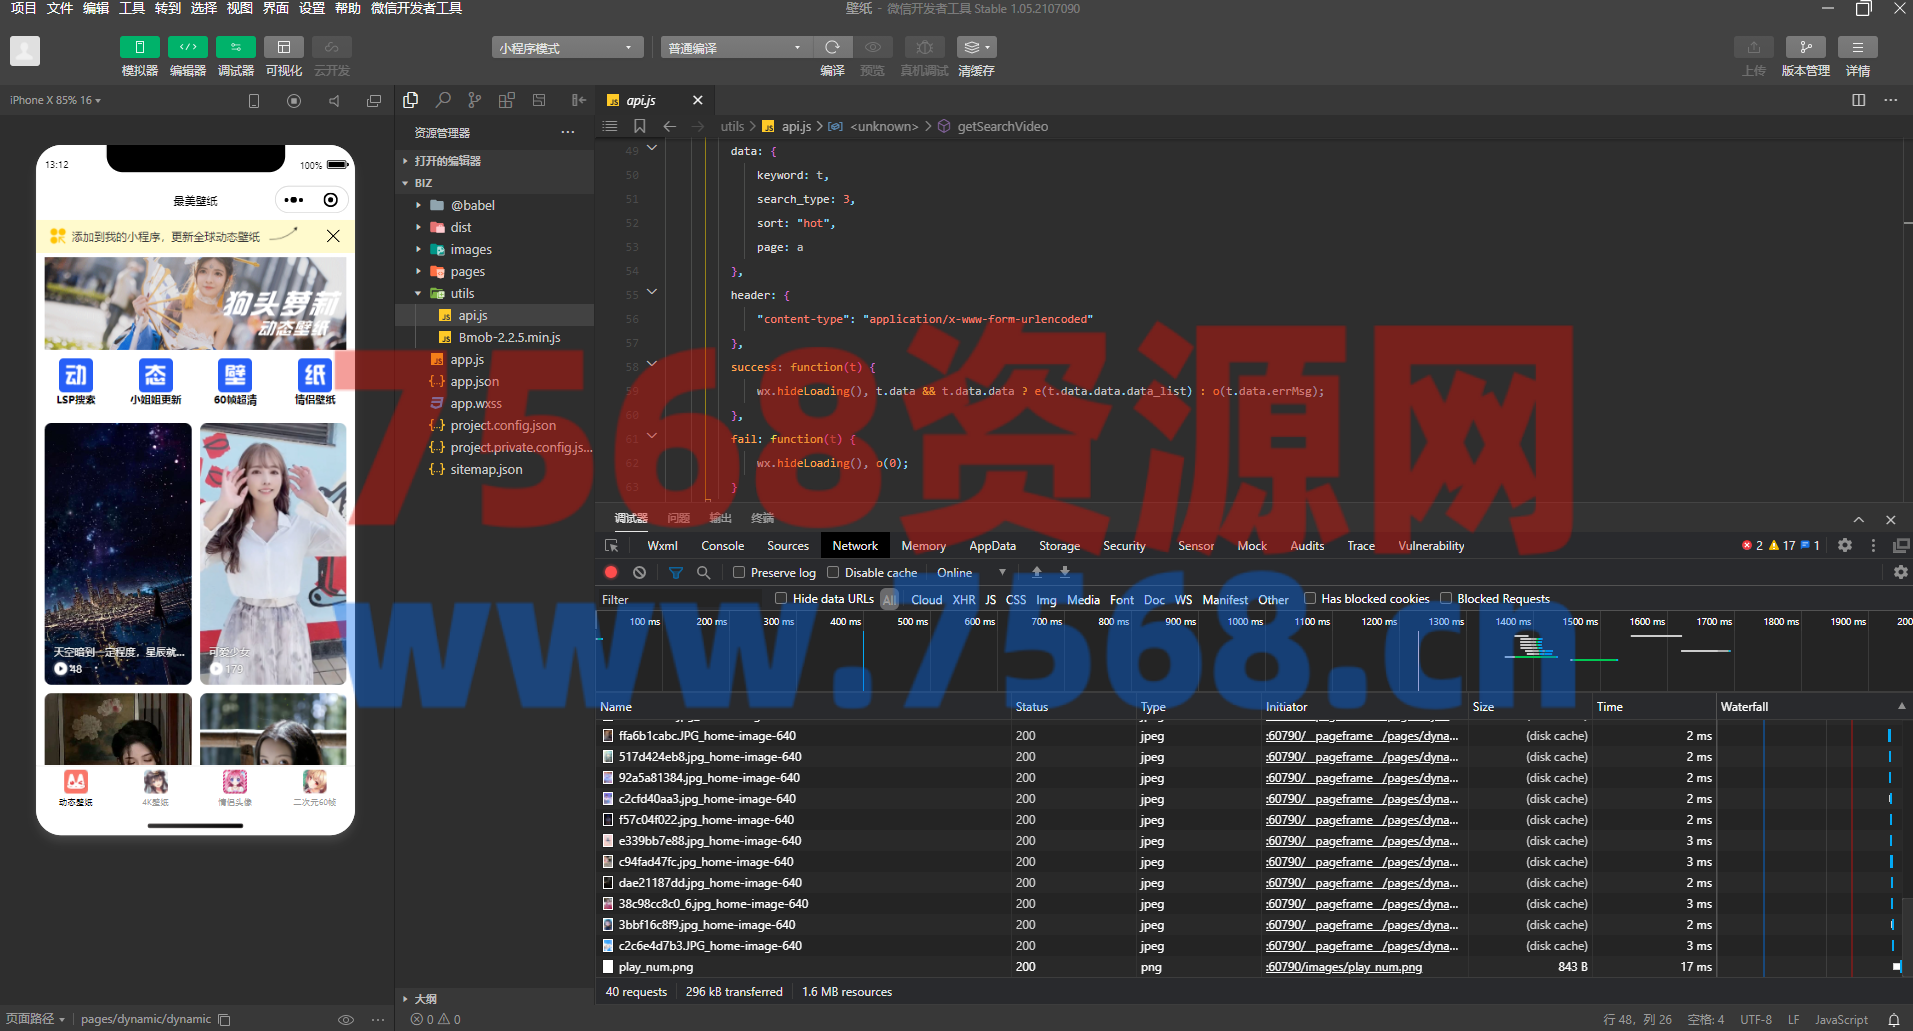This screenshot has height=1031, width=1913.
Task: Filter network requests by XHR
Action: click(x=963, y=600)
